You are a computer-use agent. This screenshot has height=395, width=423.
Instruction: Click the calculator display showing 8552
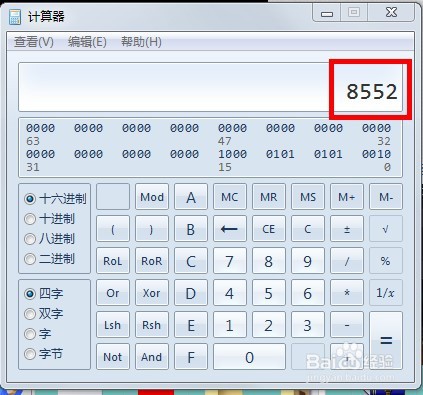[210, 87]
